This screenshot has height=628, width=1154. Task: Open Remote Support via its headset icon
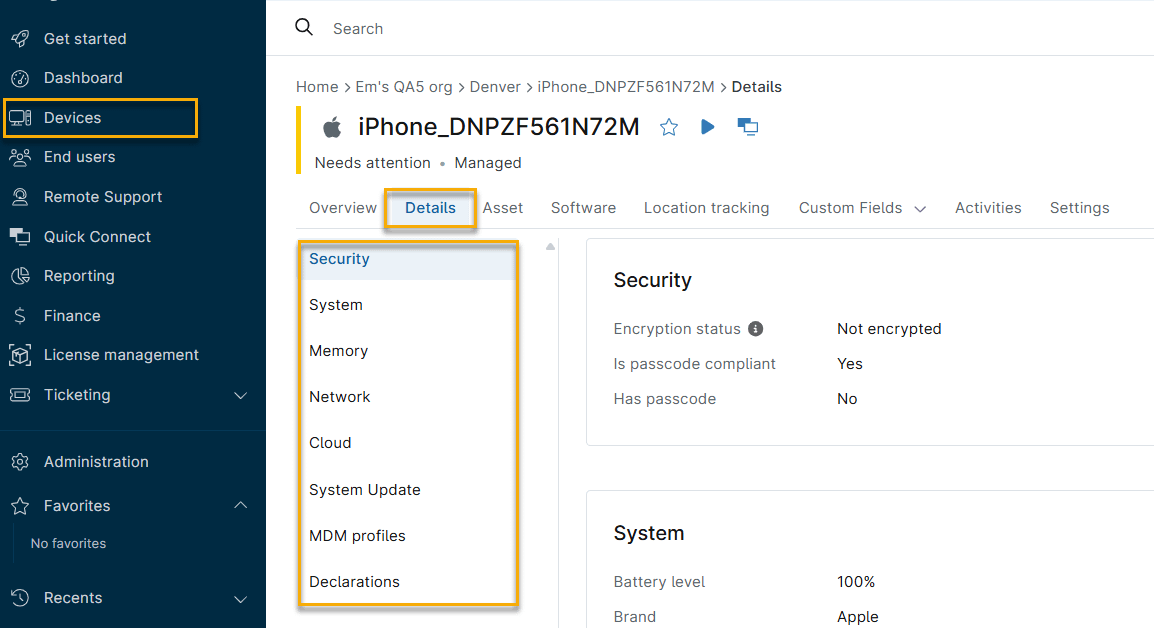pyautogui.click(x=20, y=196)
